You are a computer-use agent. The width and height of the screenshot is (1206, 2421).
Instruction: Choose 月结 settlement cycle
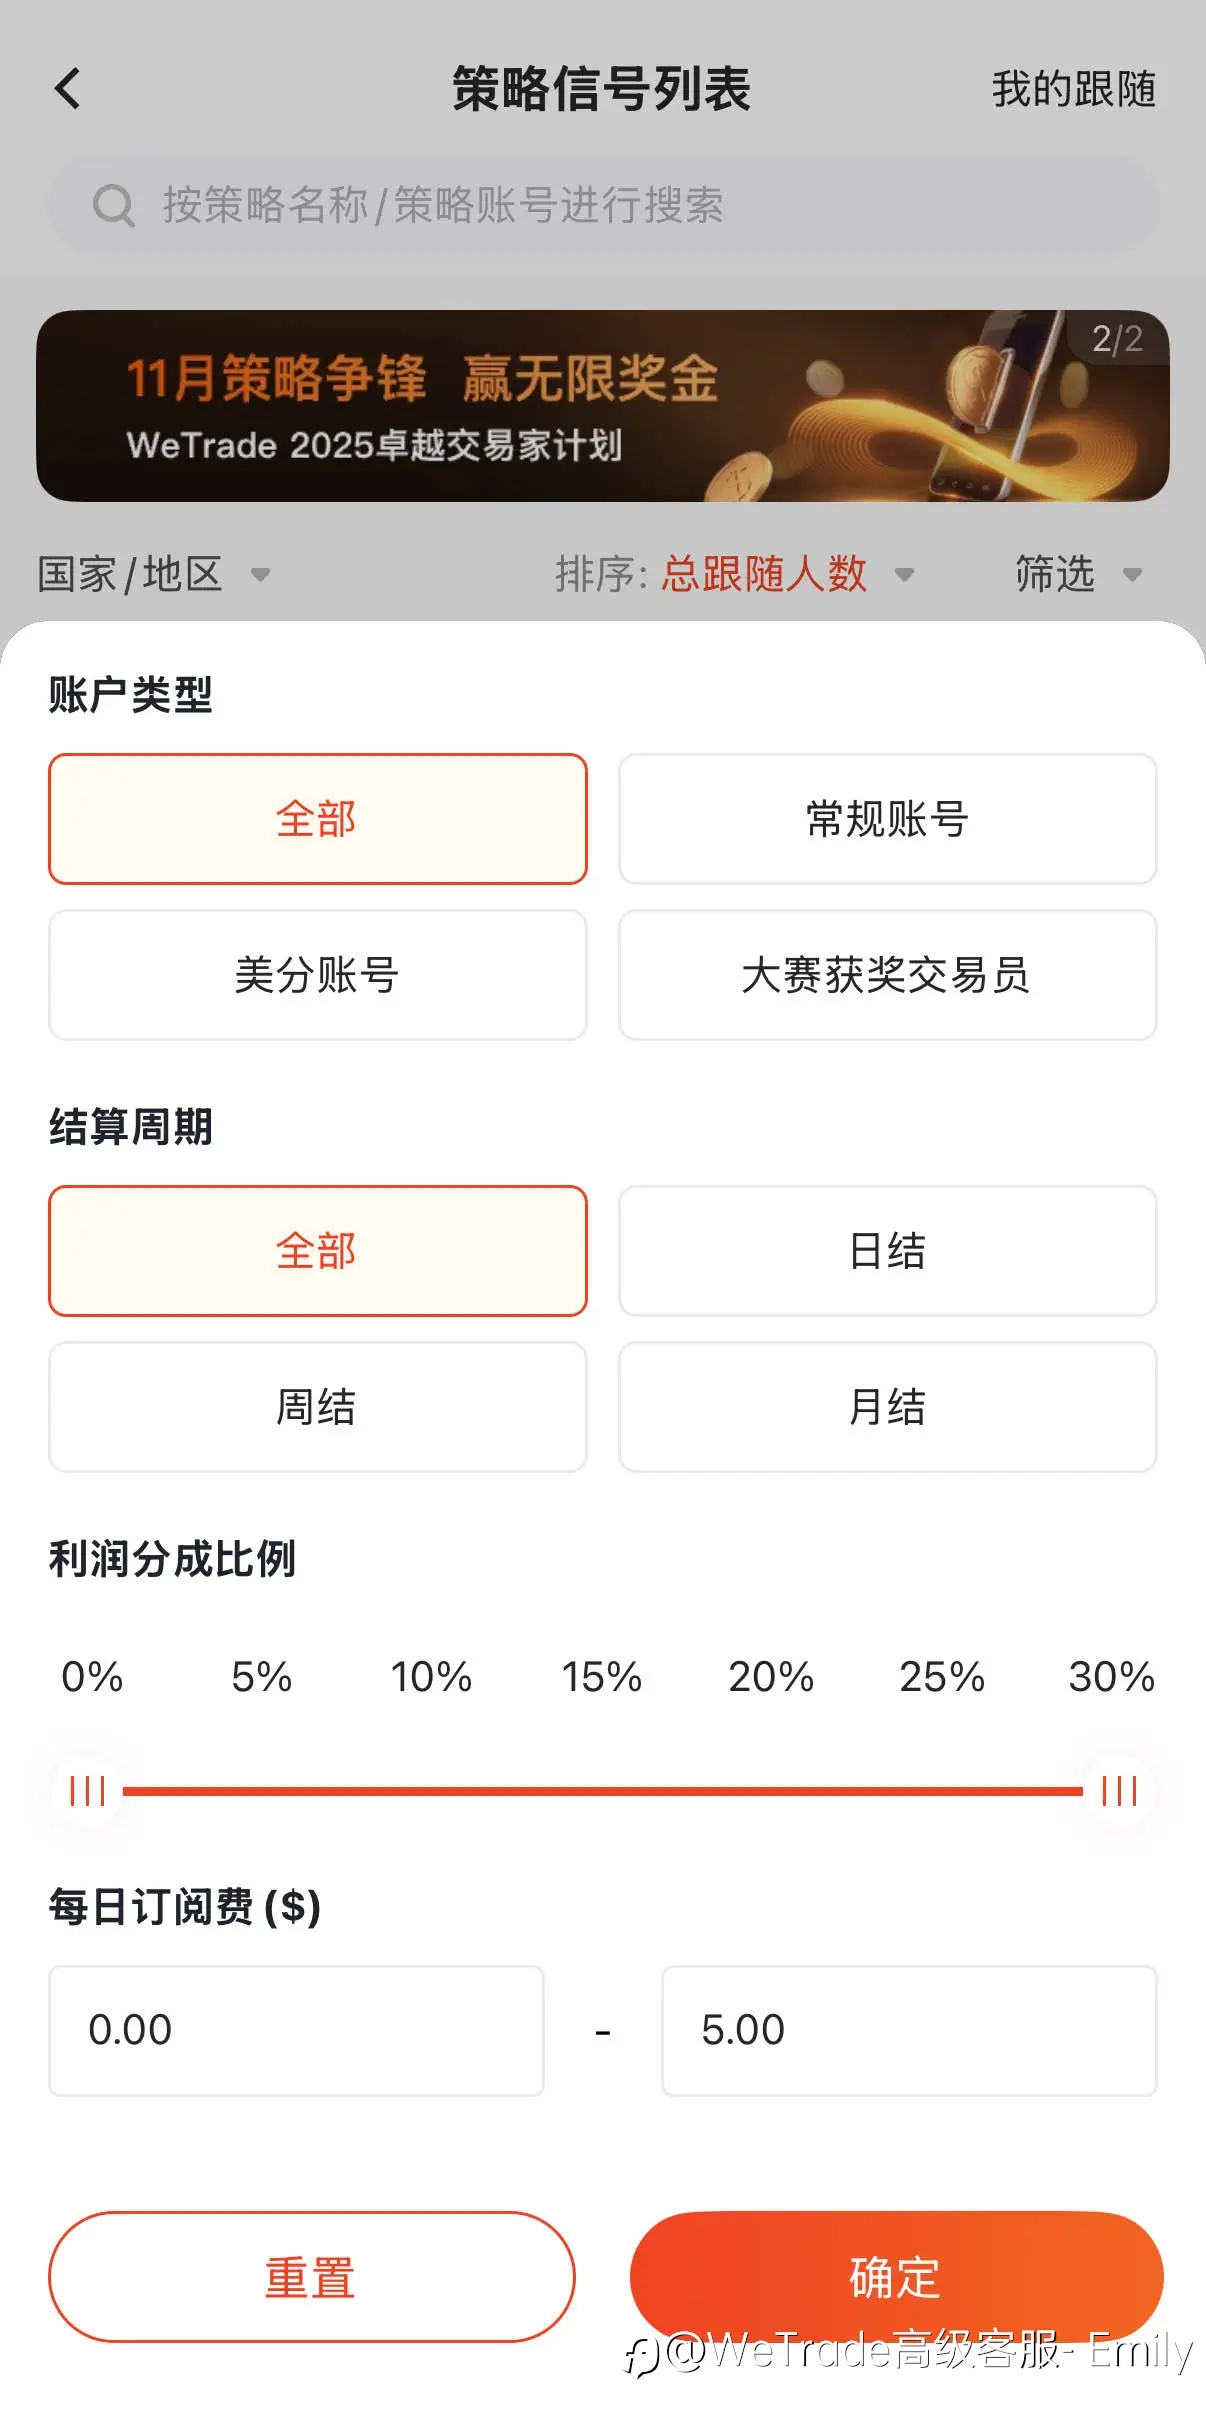887,1407
